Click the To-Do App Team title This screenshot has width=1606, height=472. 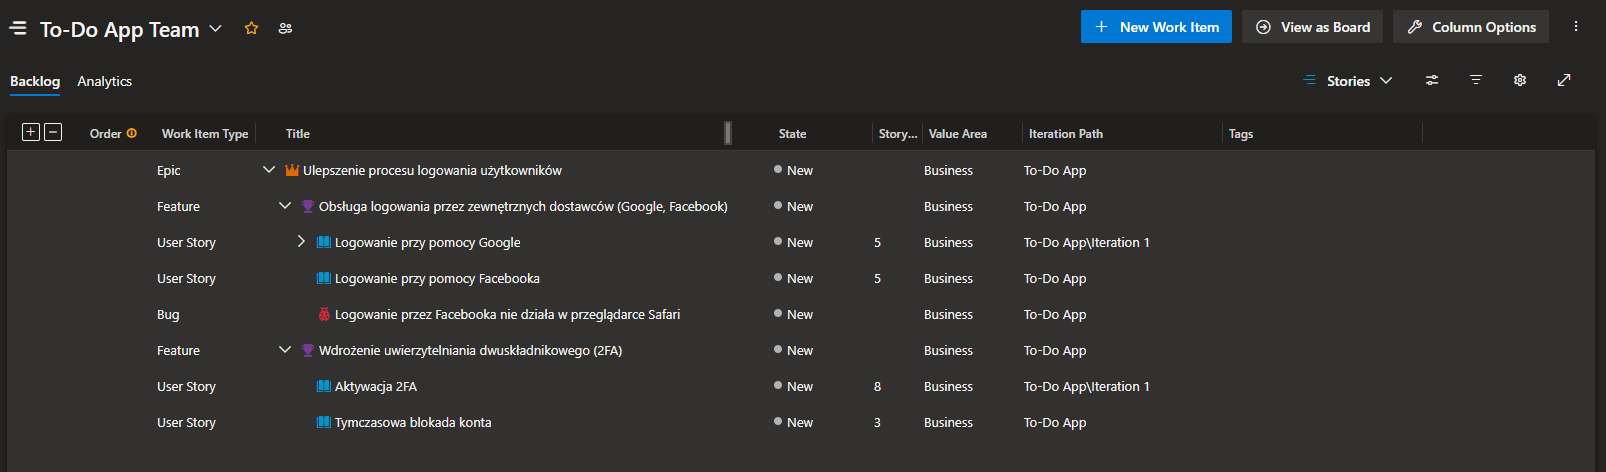[x=119, y=29]
